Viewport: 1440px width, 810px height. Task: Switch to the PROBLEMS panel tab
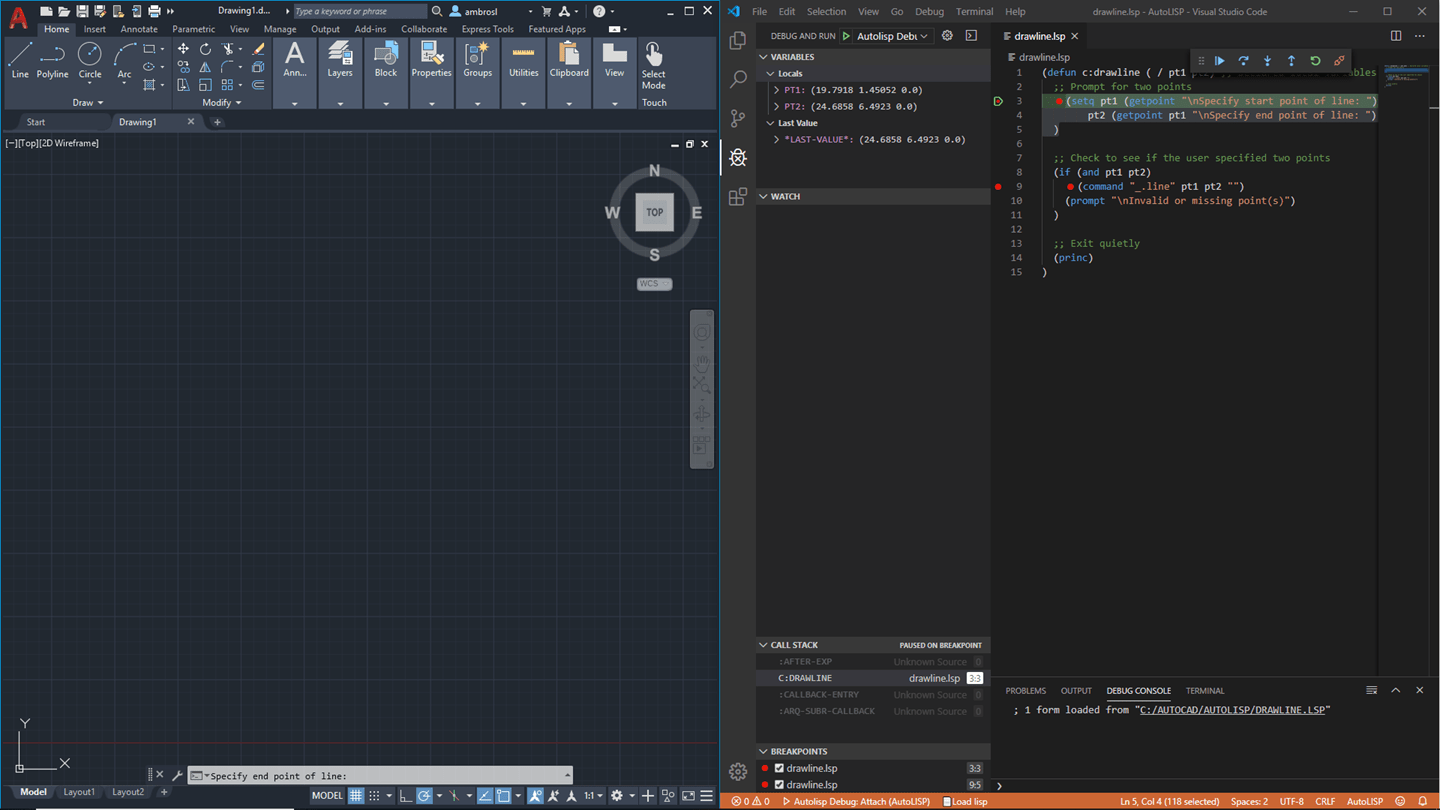1026,690
